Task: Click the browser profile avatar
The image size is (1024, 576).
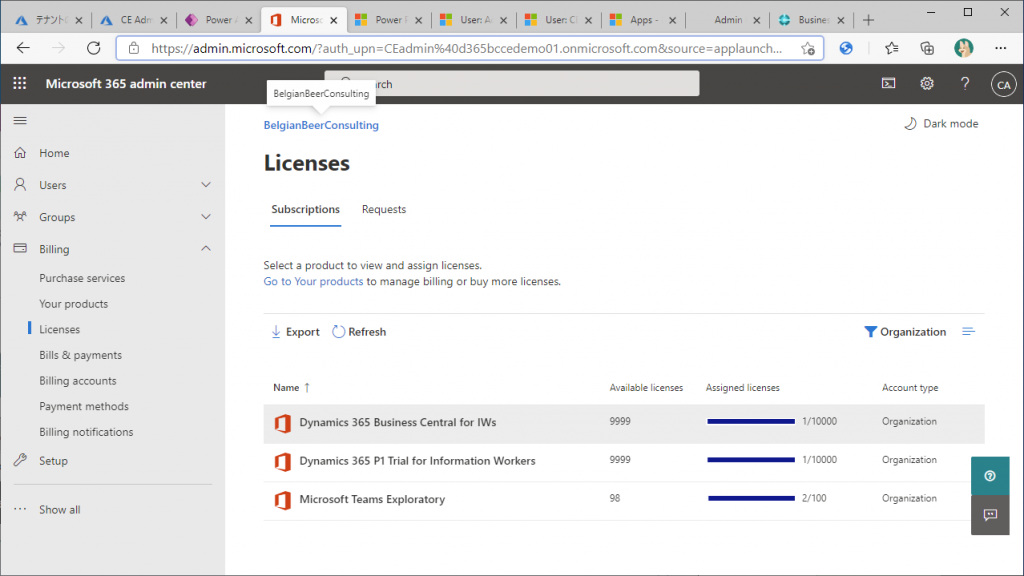Action: click(x=963, y=48)
